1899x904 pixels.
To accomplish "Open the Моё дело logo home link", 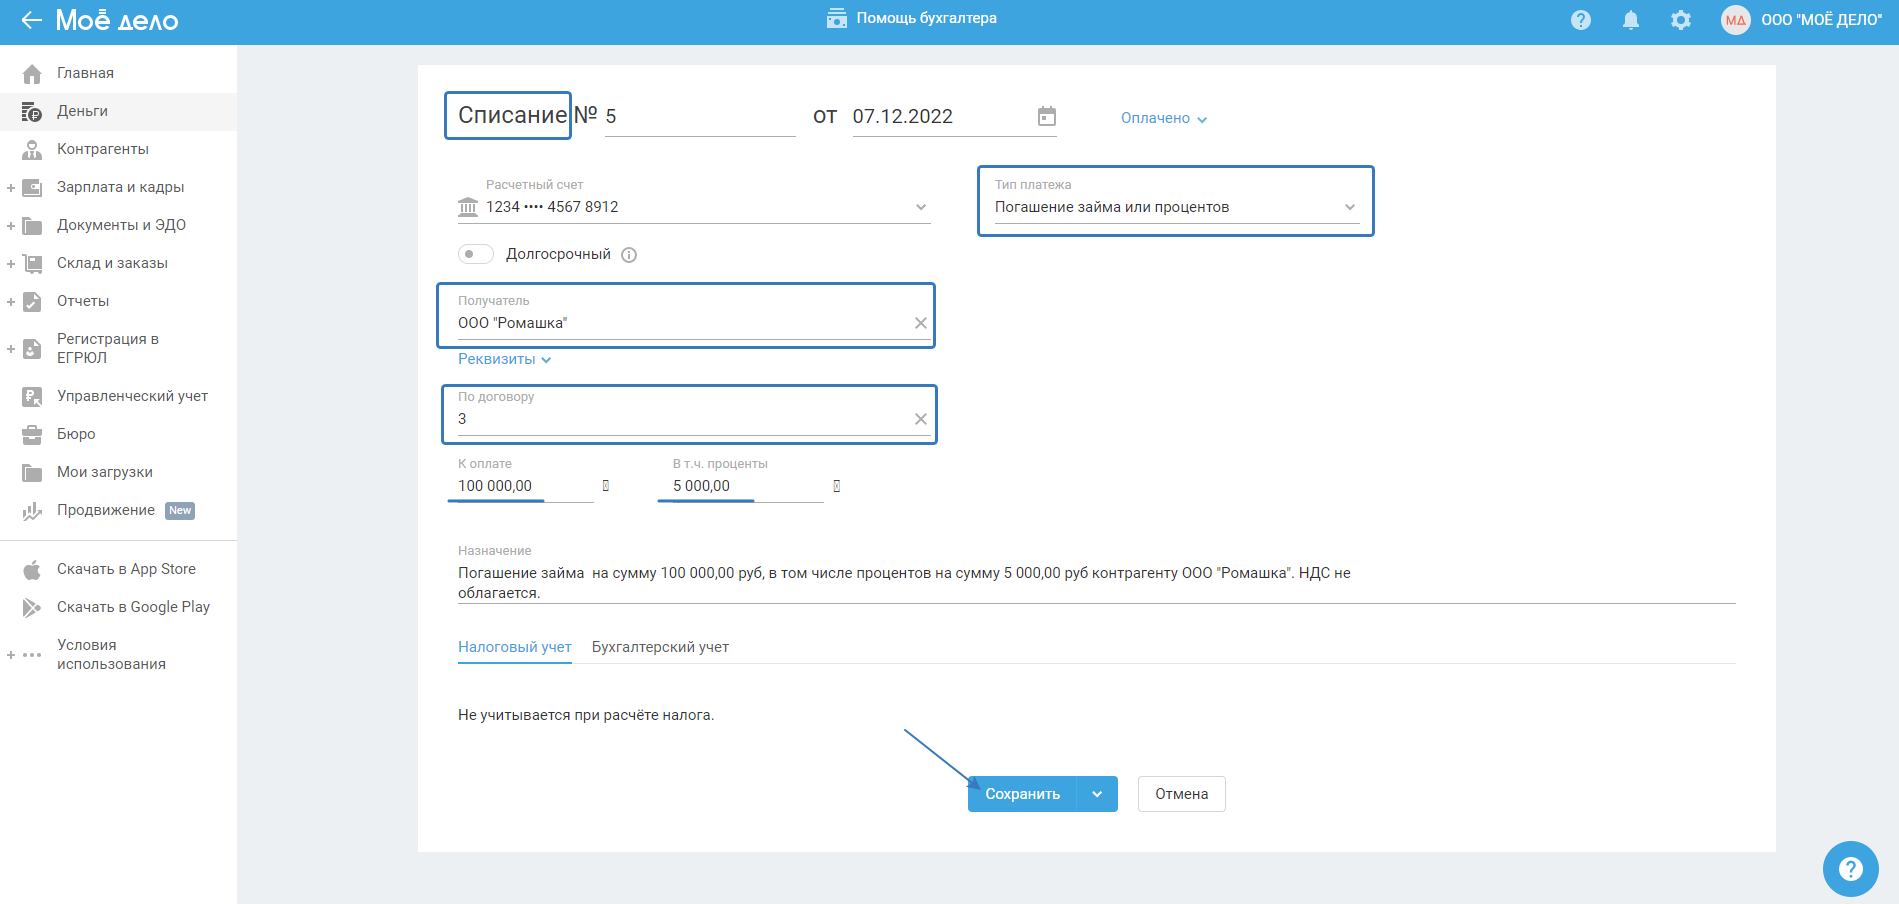I will (x=117, y=20).
